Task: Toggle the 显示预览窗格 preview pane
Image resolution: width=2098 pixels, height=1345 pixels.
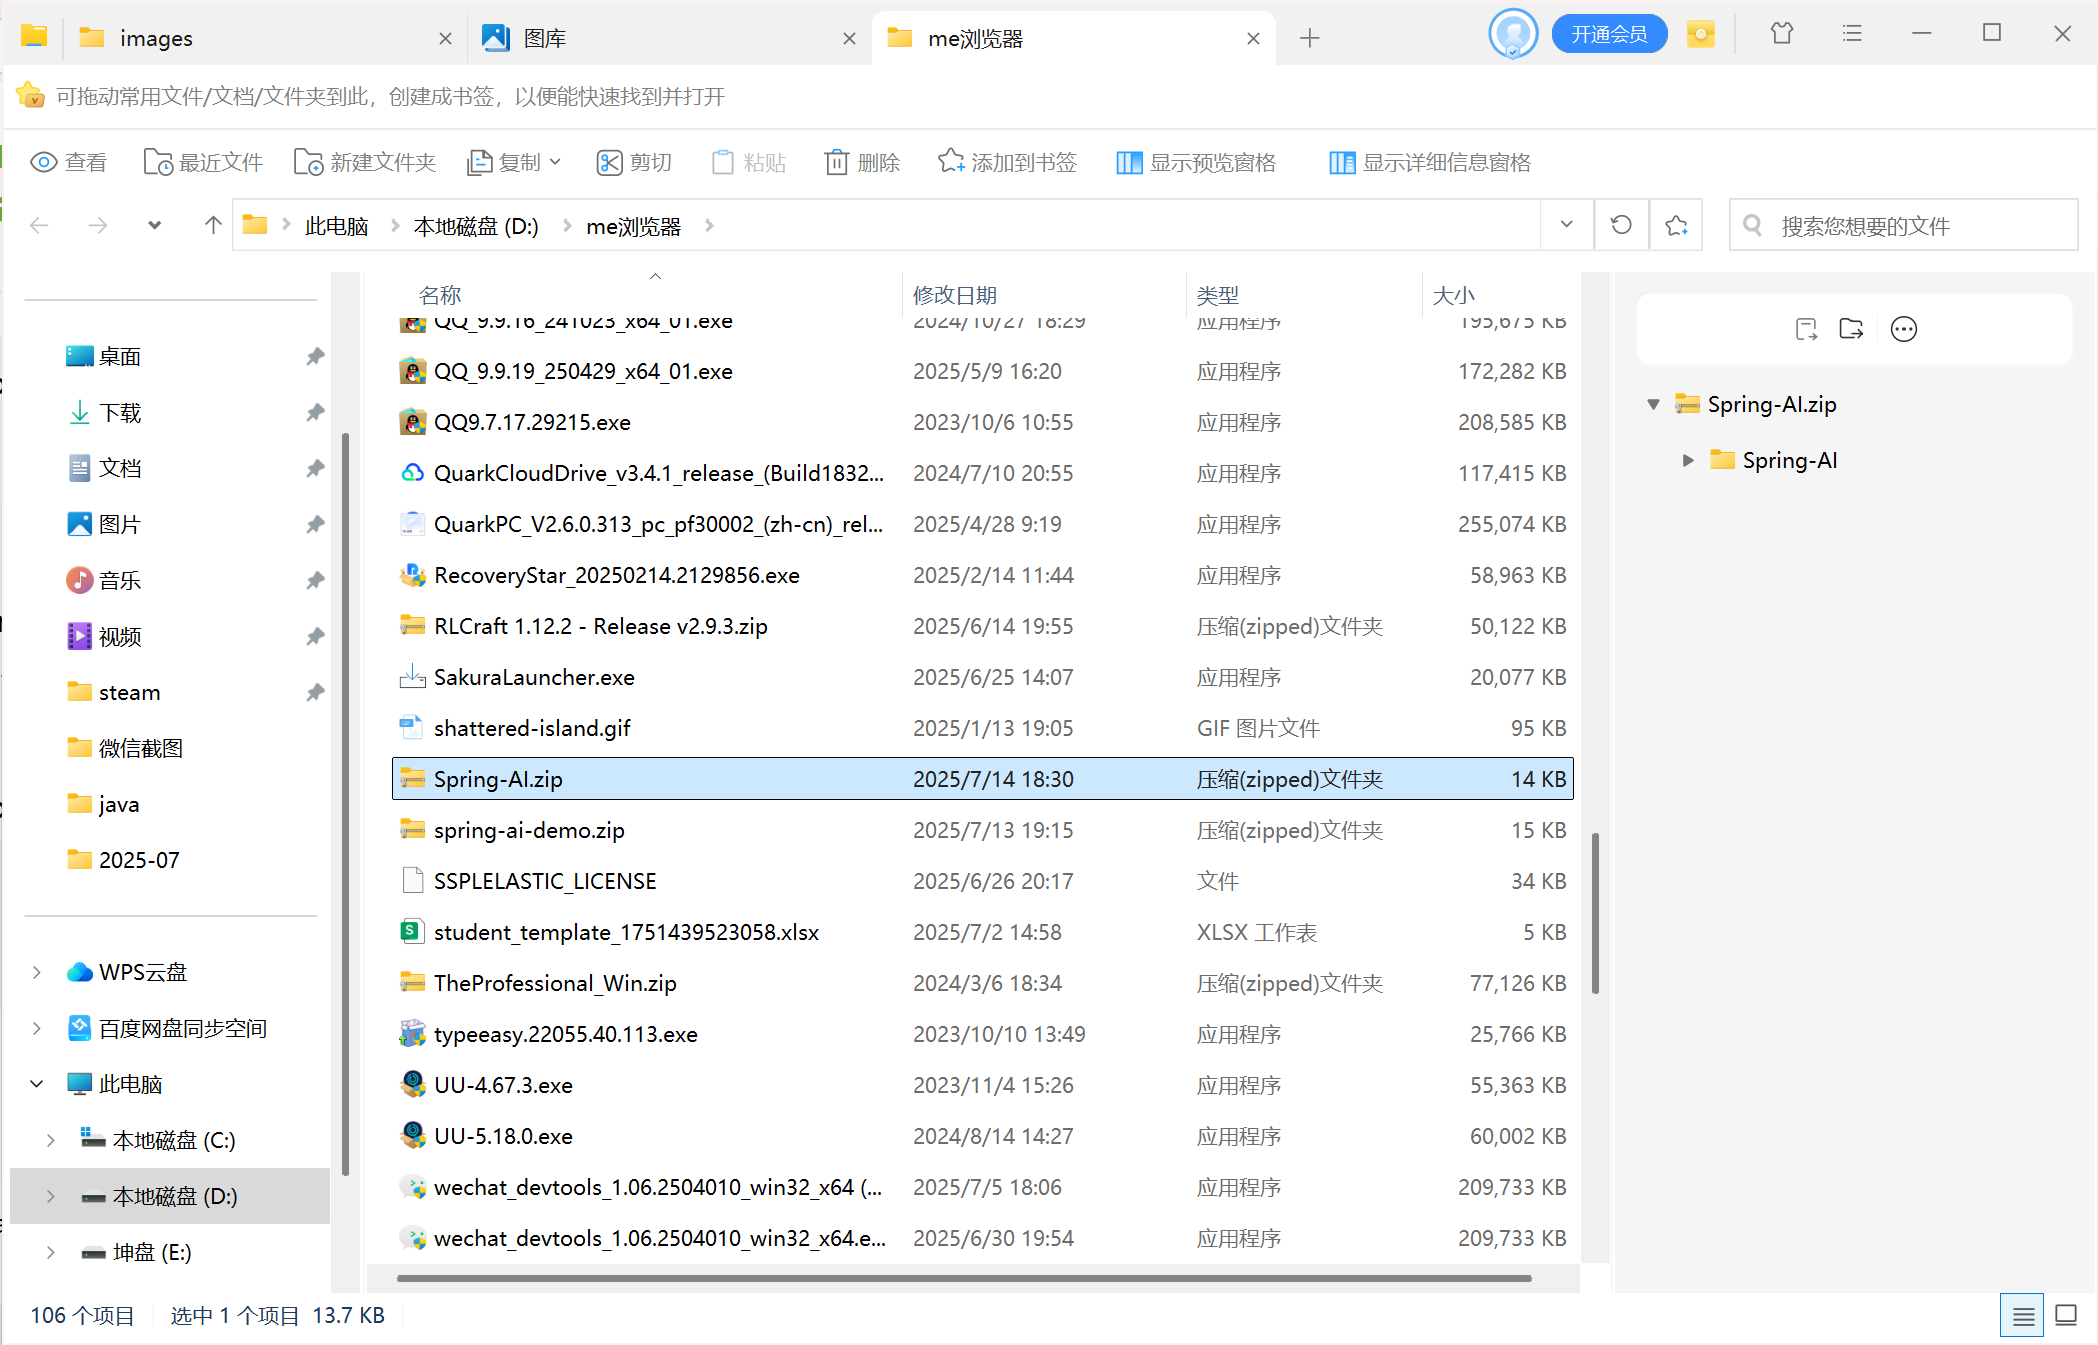Action: click(x=1196, y=162)
